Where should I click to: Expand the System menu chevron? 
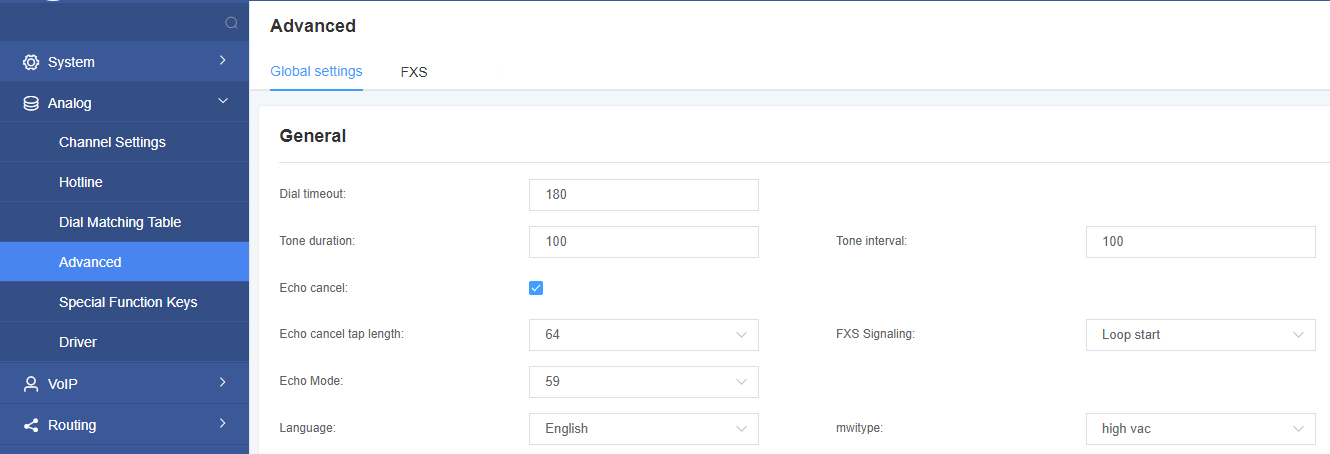[x=222, y=61]
